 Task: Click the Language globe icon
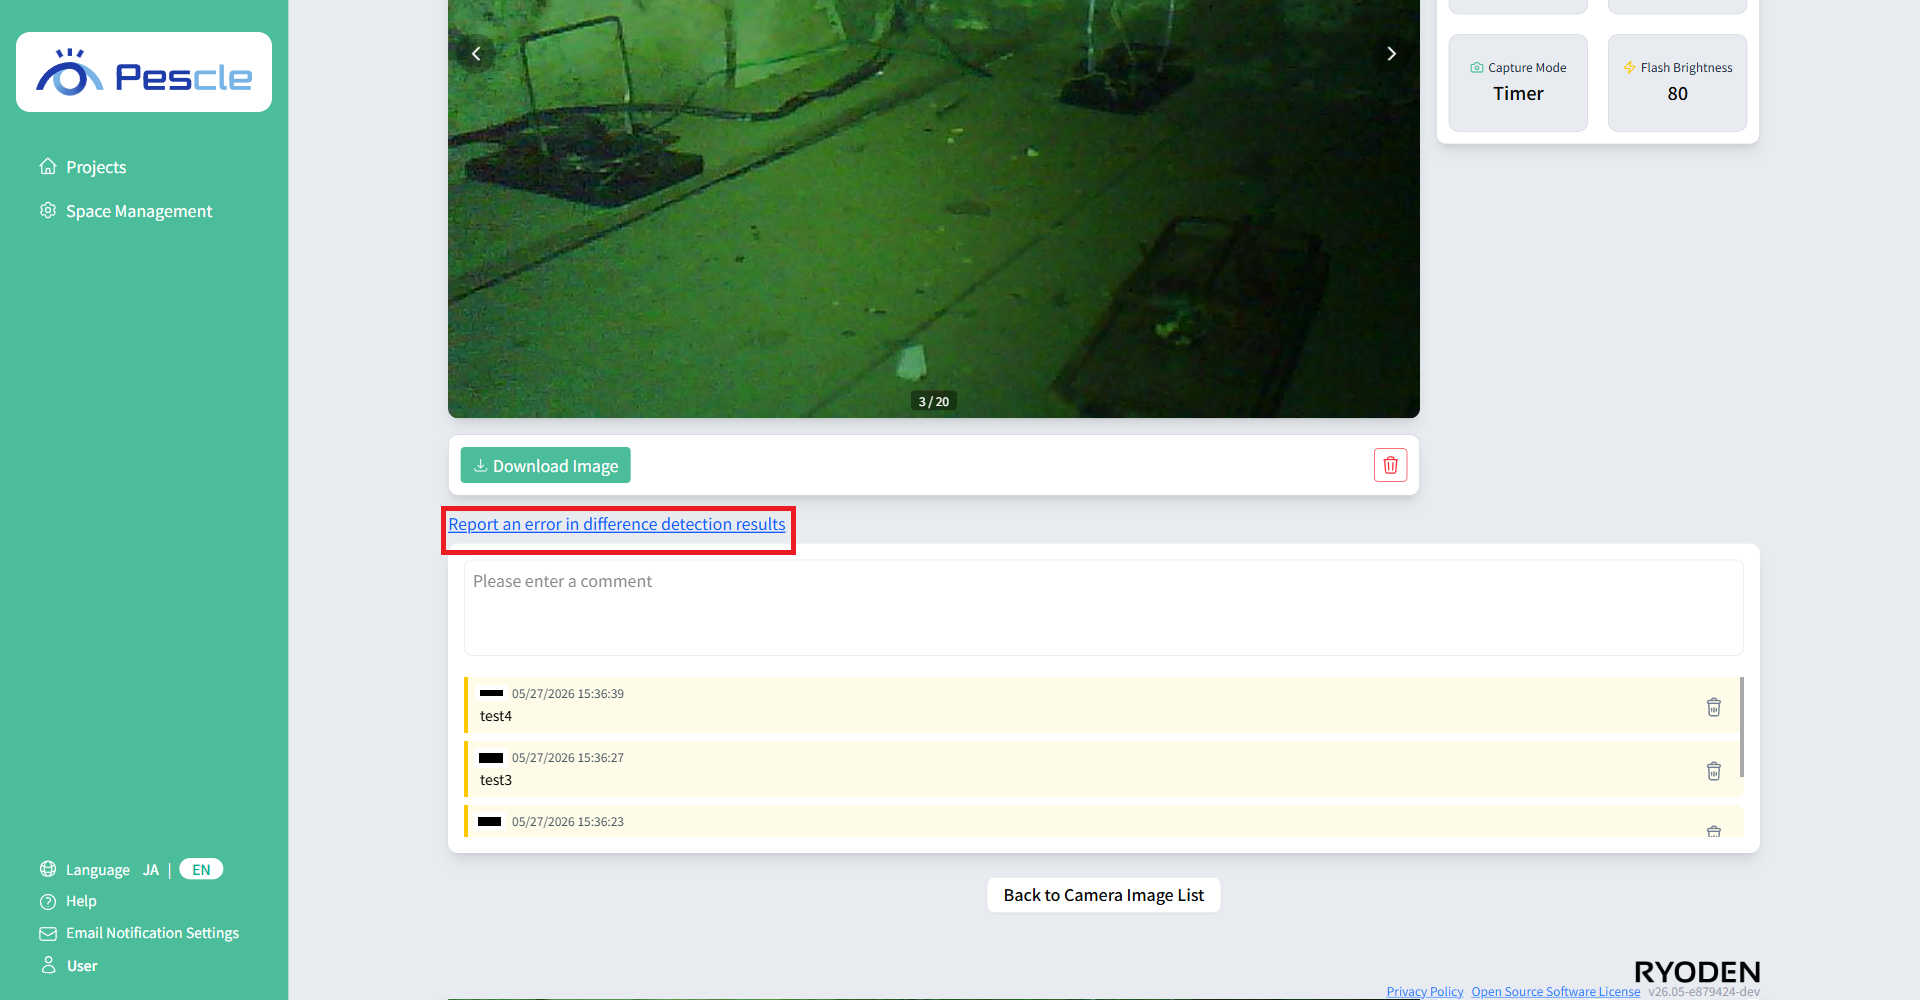click(48, 869)
